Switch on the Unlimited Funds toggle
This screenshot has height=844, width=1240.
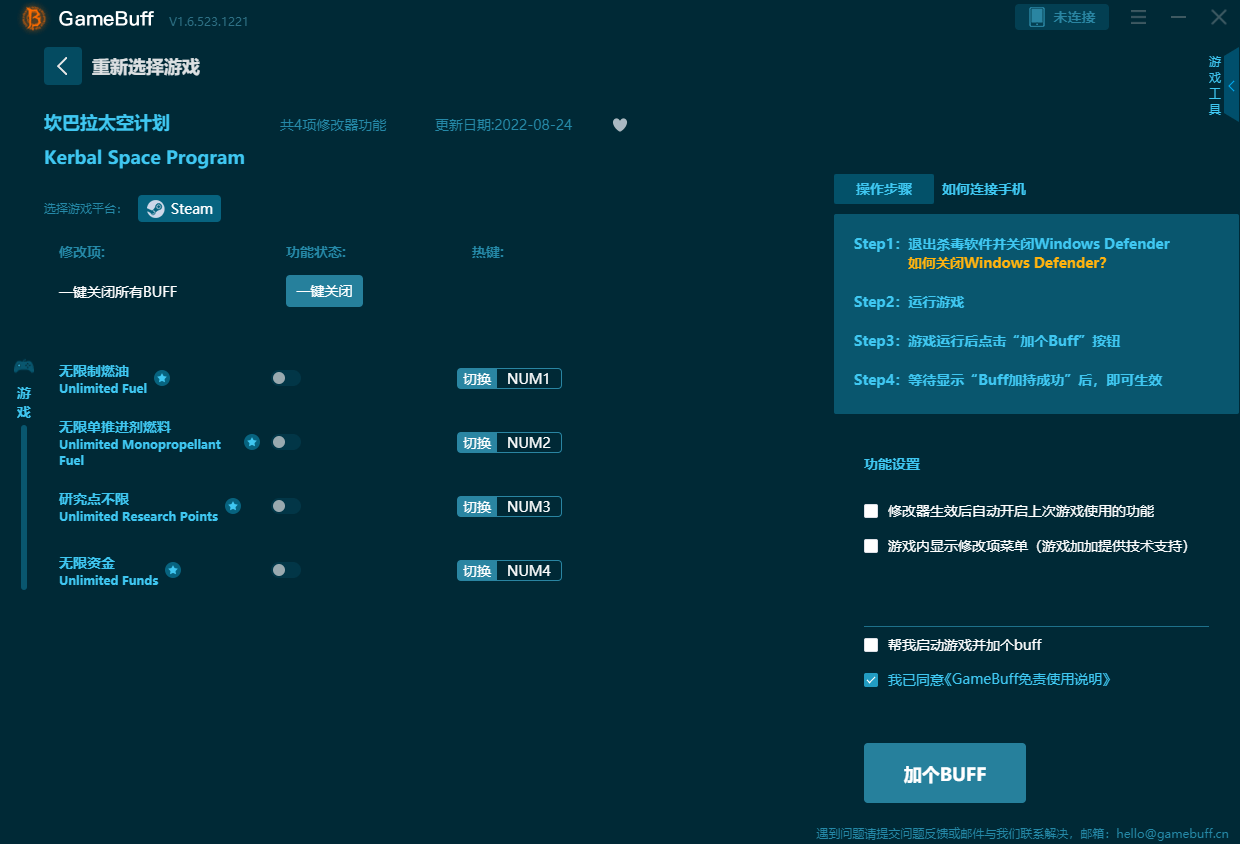286,570
